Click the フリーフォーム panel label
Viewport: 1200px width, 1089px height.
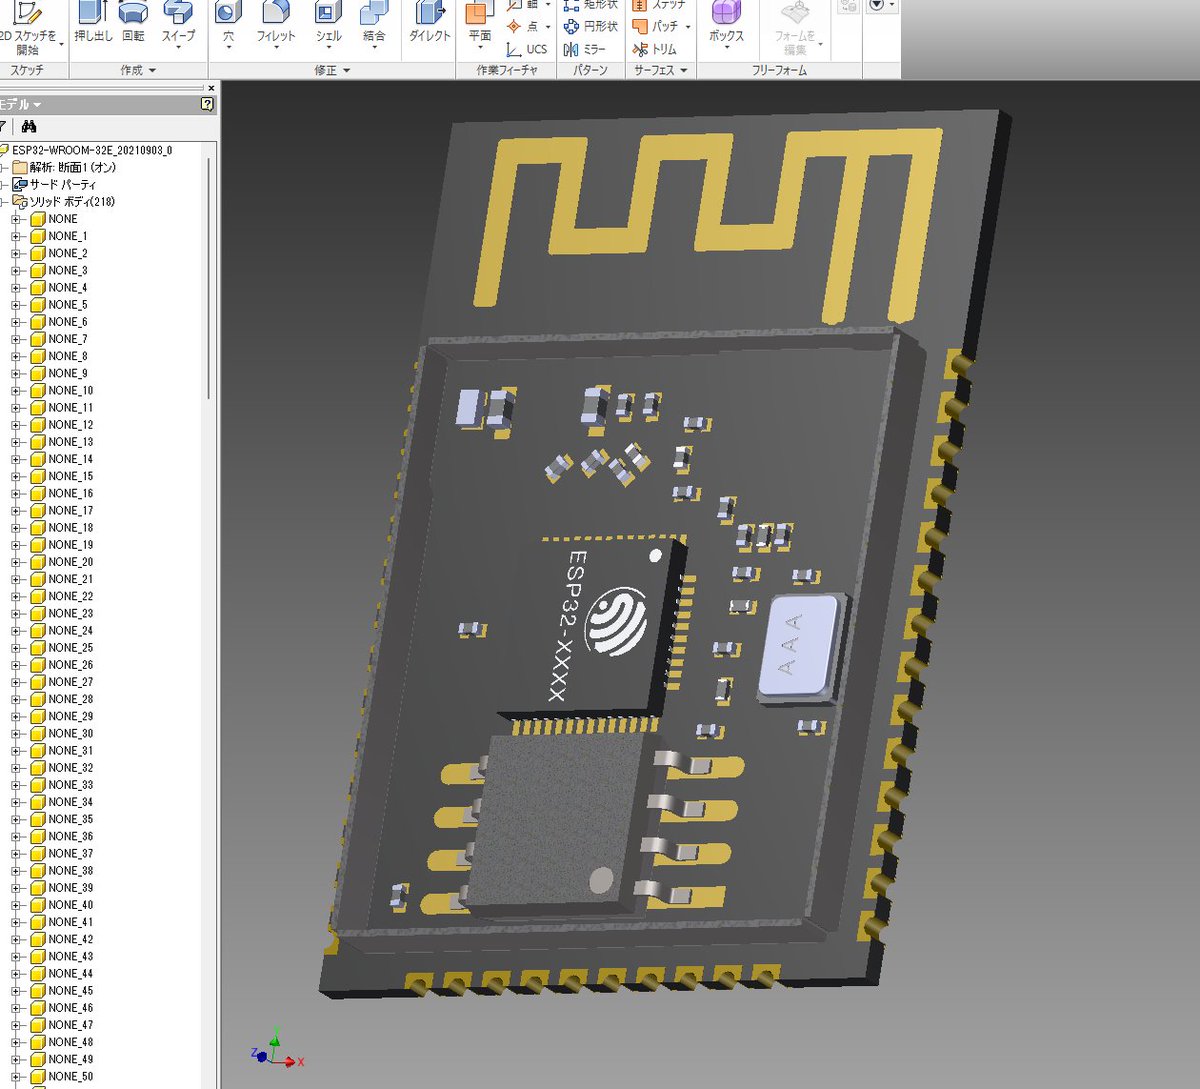click(779, 70)
